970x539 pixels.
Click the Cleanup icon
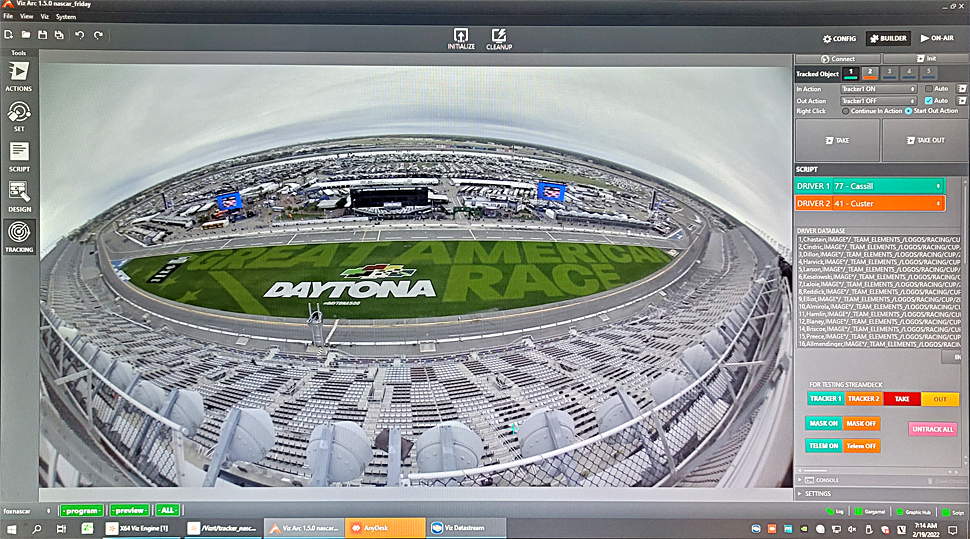point(499,38)
